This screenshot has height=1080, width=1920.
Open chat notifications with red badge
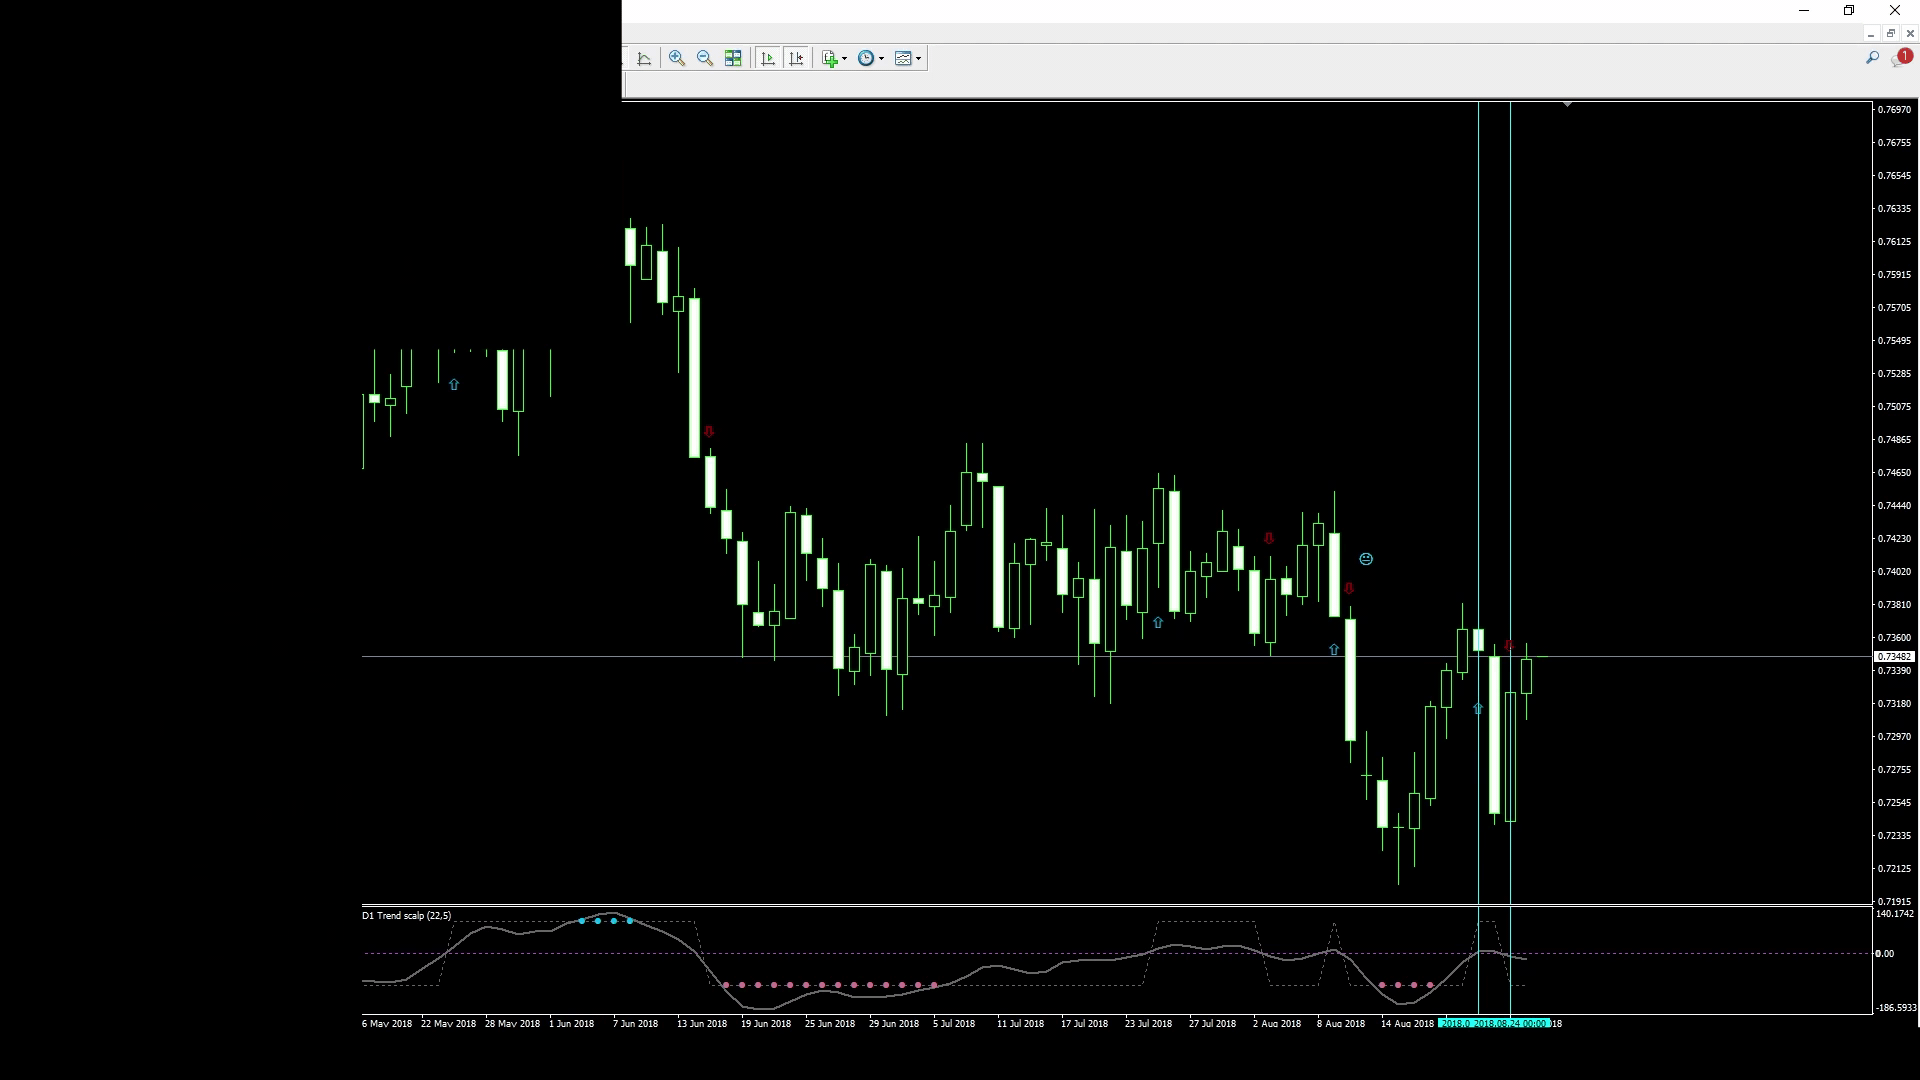[1900, 58]
